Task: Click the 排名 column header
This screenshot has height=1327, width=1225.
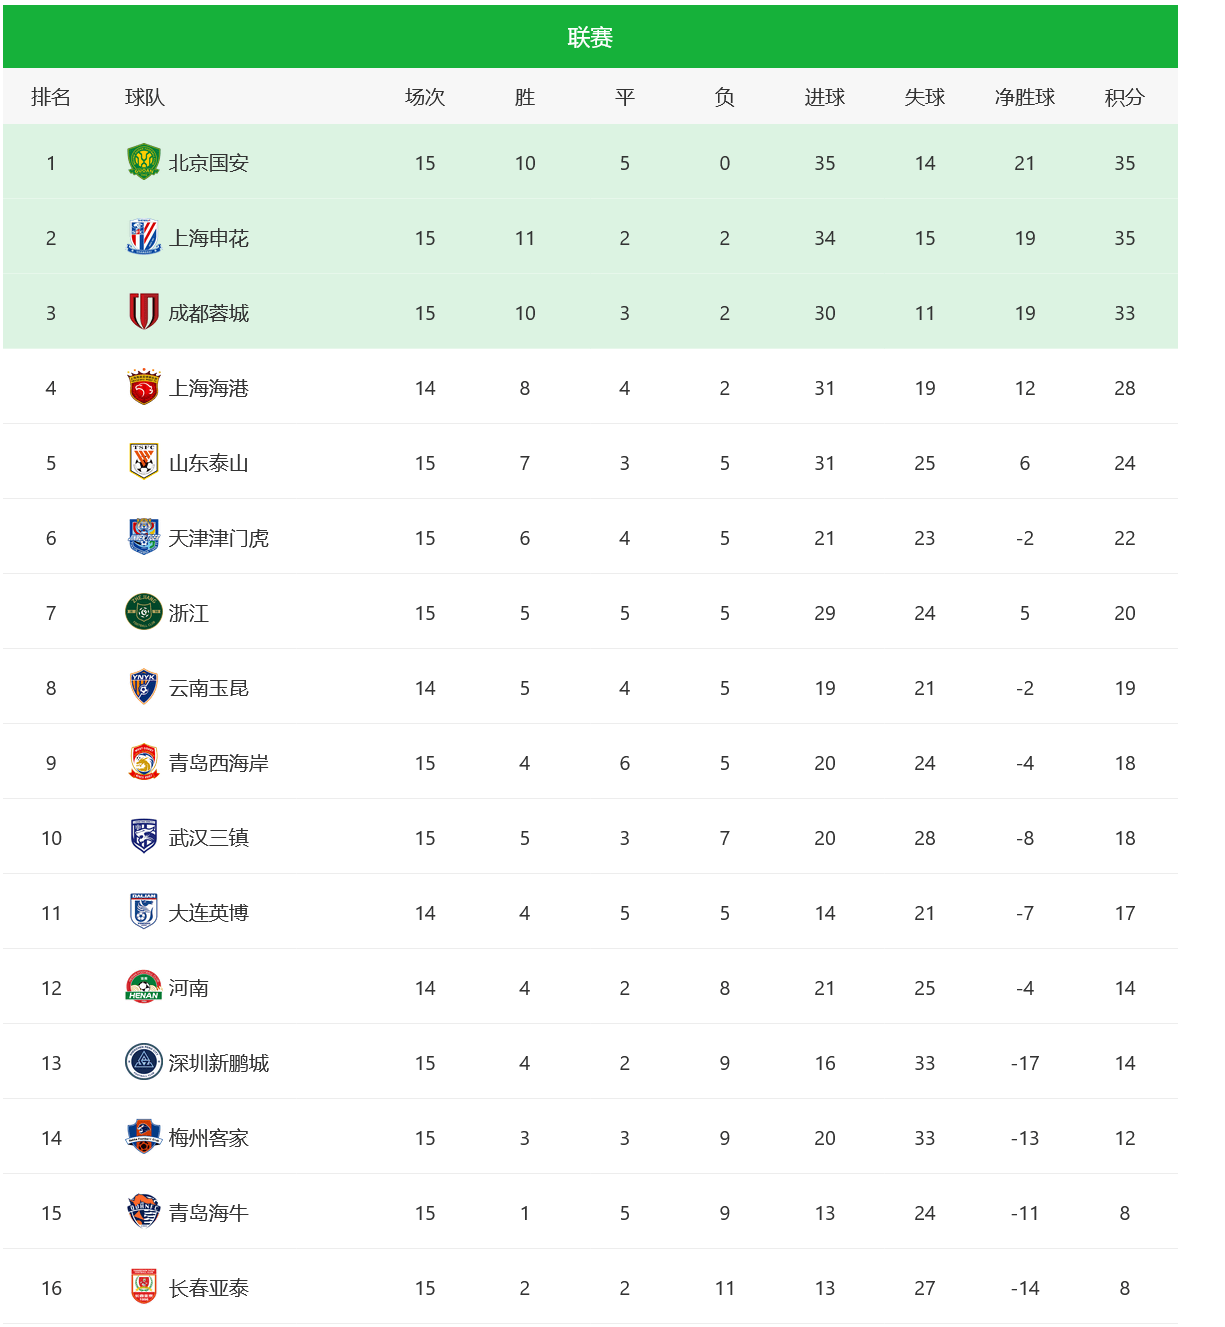Action: click(x=51, y=97)
